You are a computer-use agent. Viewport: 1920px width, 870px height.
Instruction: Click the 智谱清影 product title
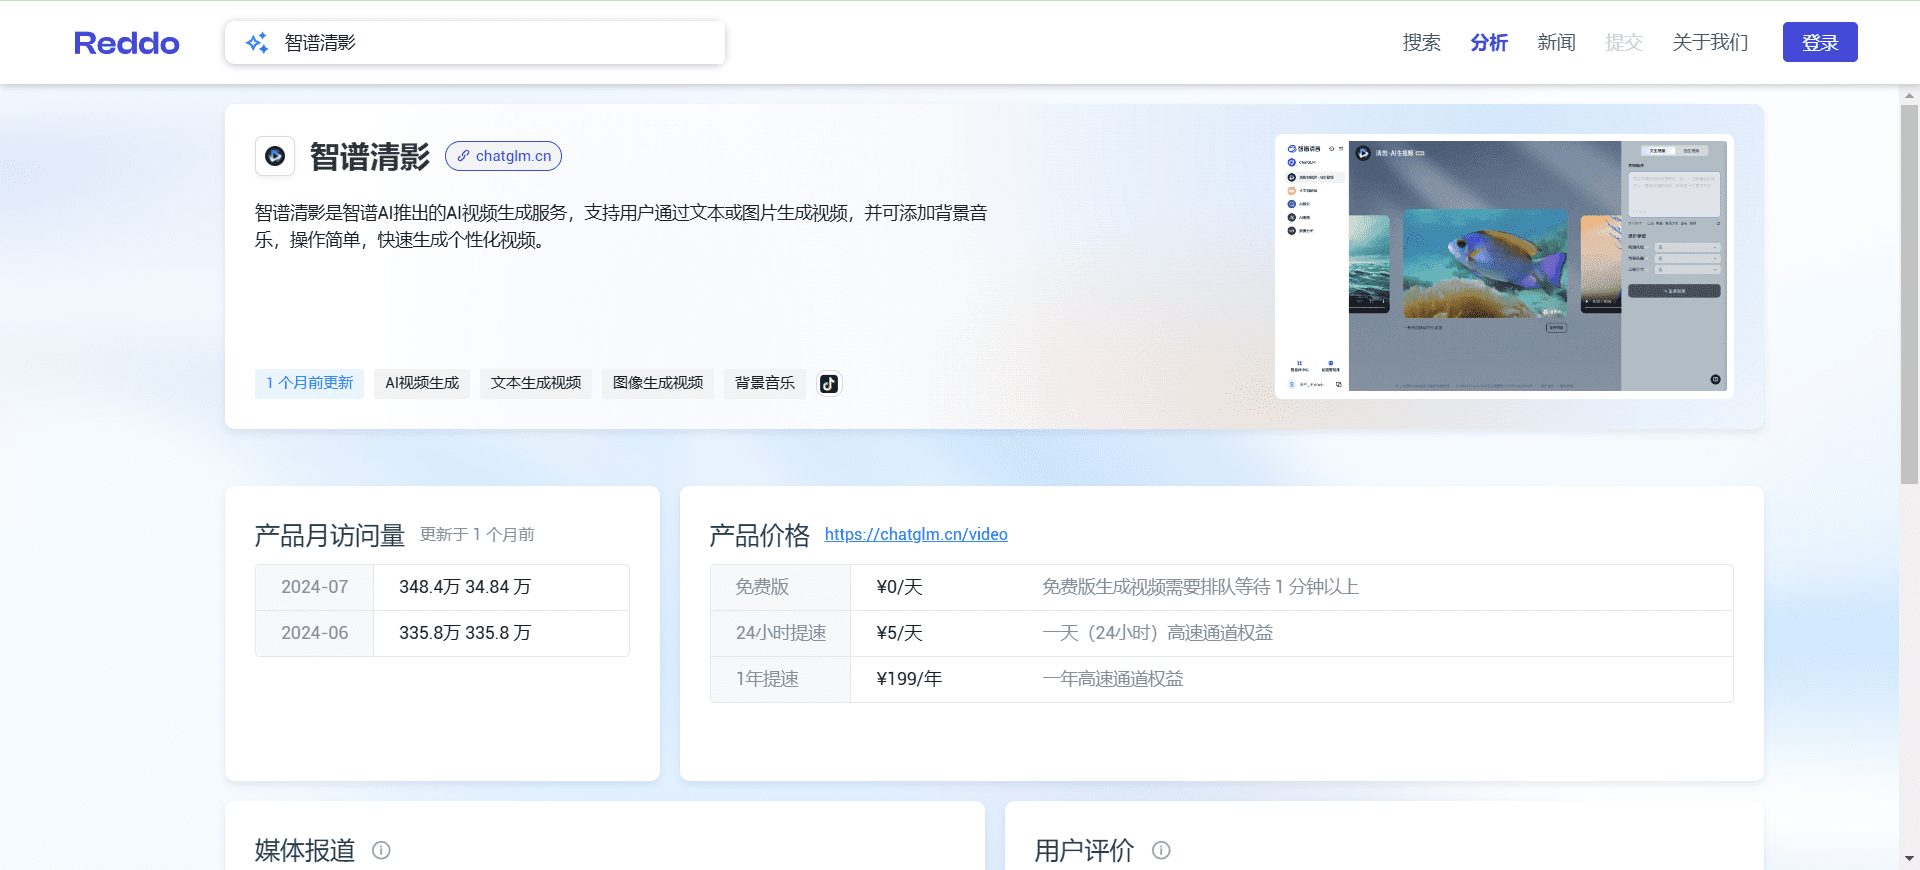(370, 157)
